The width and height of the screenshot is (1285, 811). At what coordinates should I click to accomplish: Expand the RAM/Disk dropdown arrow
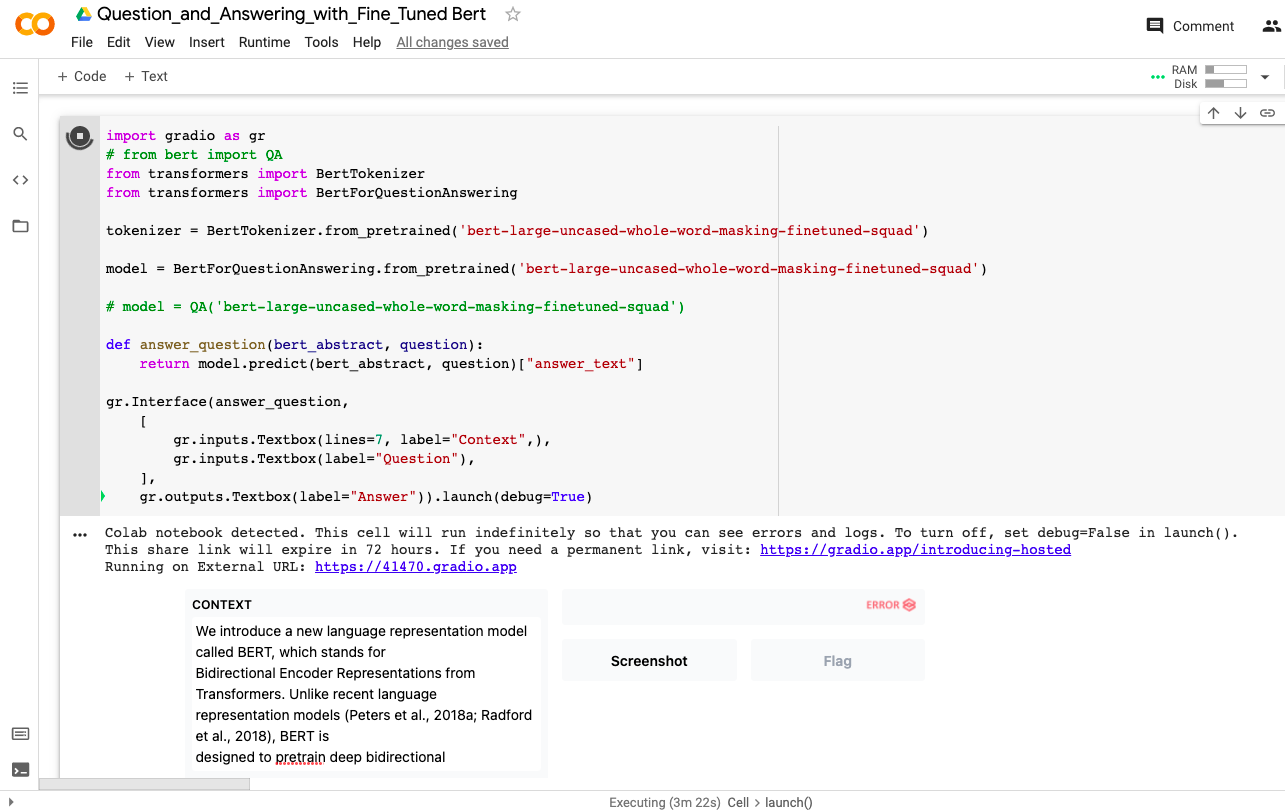[x=1264, y=76]
